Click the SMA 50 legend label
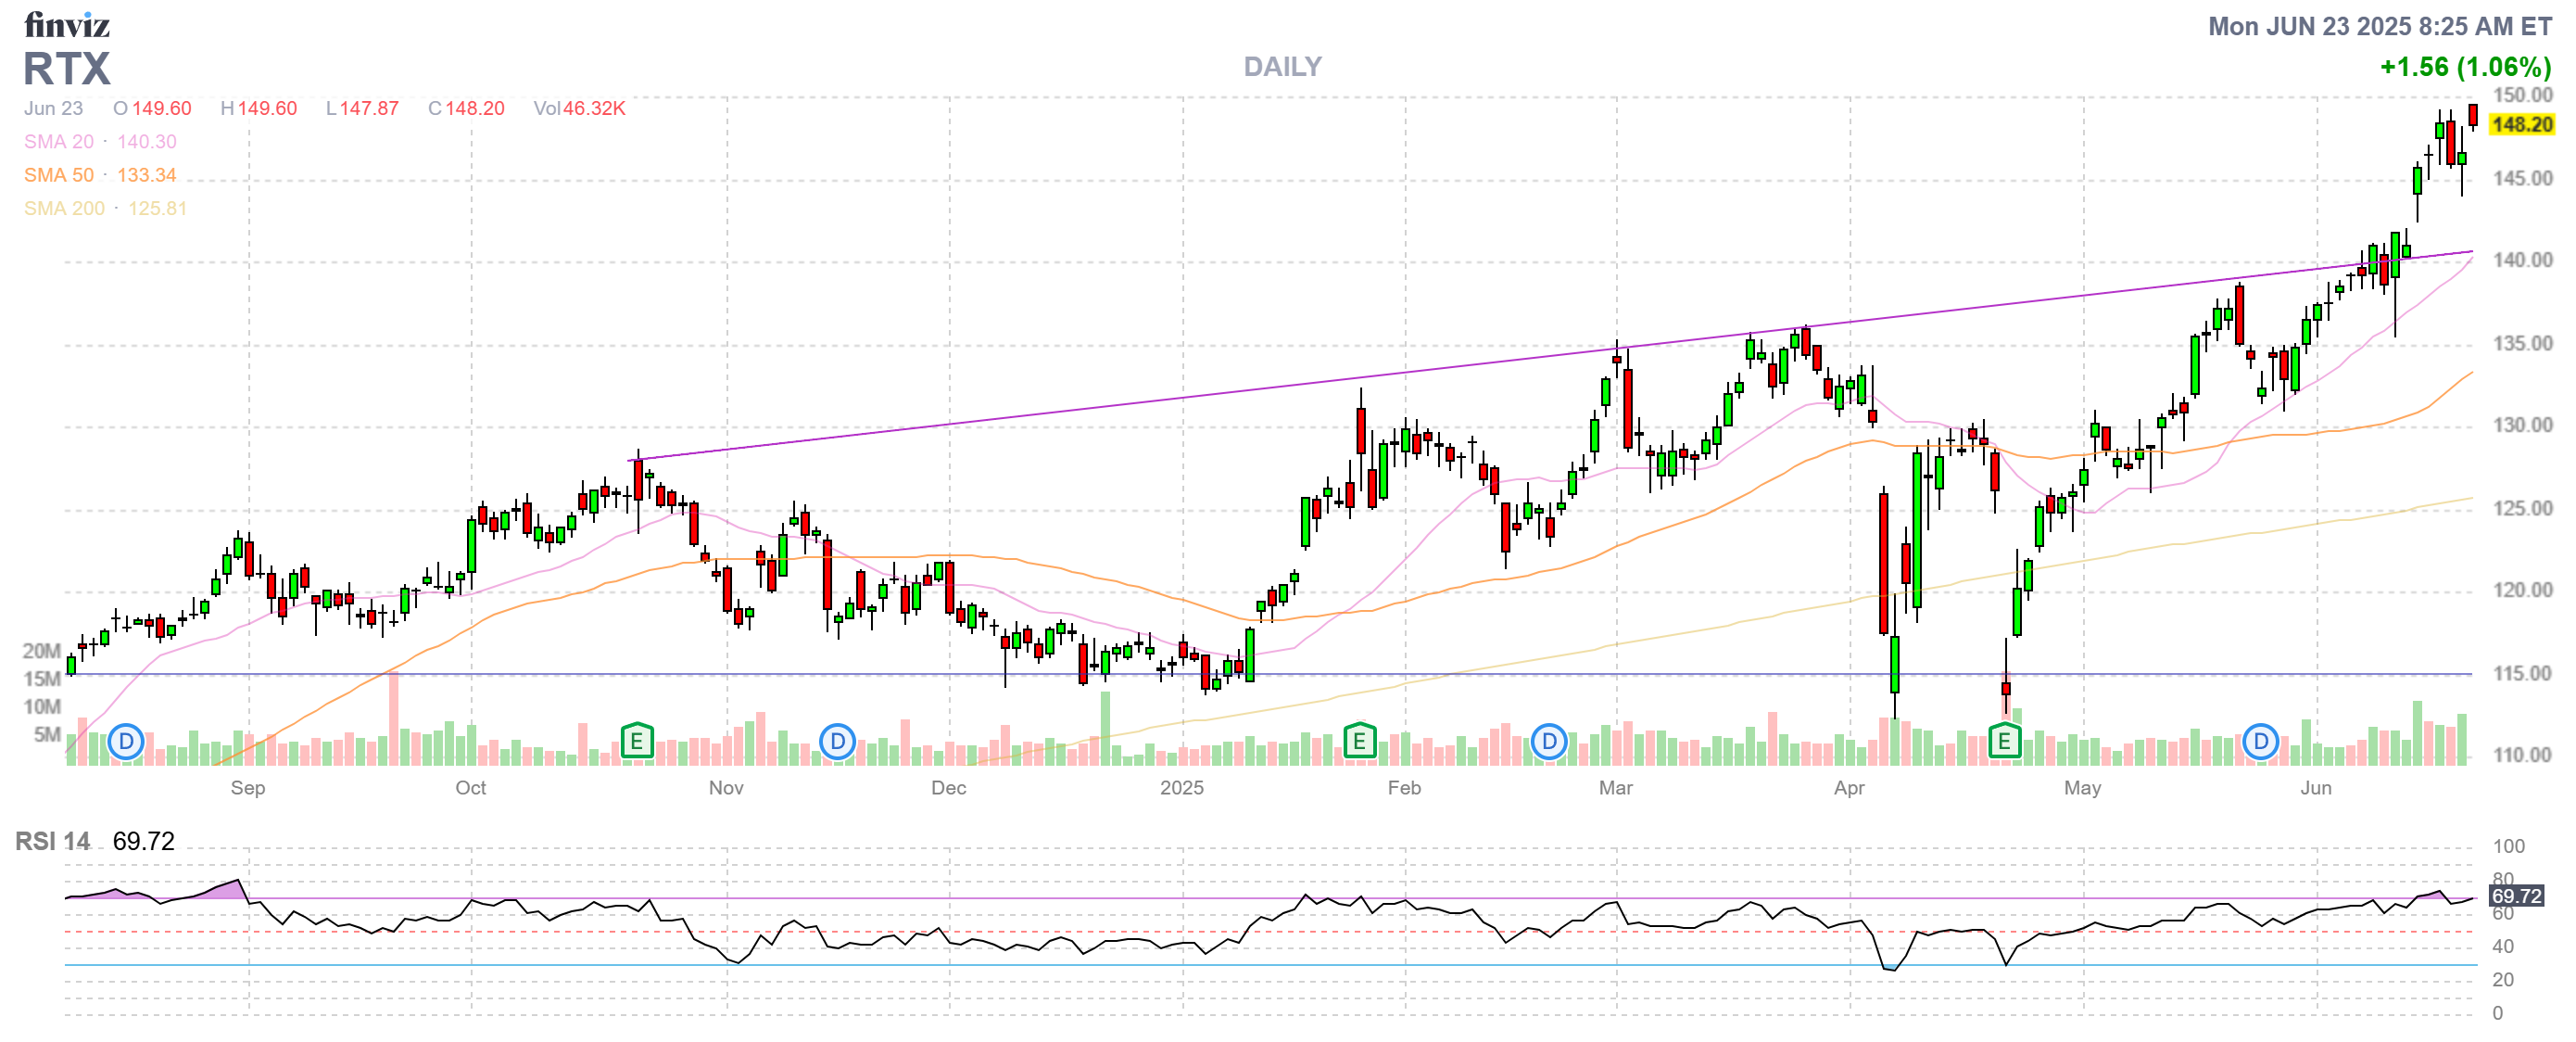This screenshot has height=1042, width=2576. coord(58,175)
